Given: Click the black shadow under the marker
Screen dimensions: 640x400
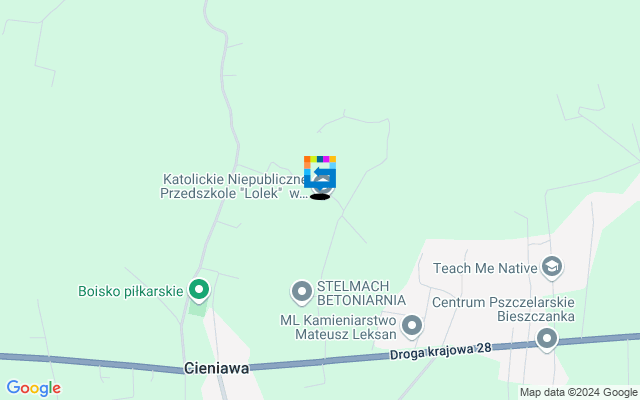Looking at the screenshot, I should (x=320, y=197).
